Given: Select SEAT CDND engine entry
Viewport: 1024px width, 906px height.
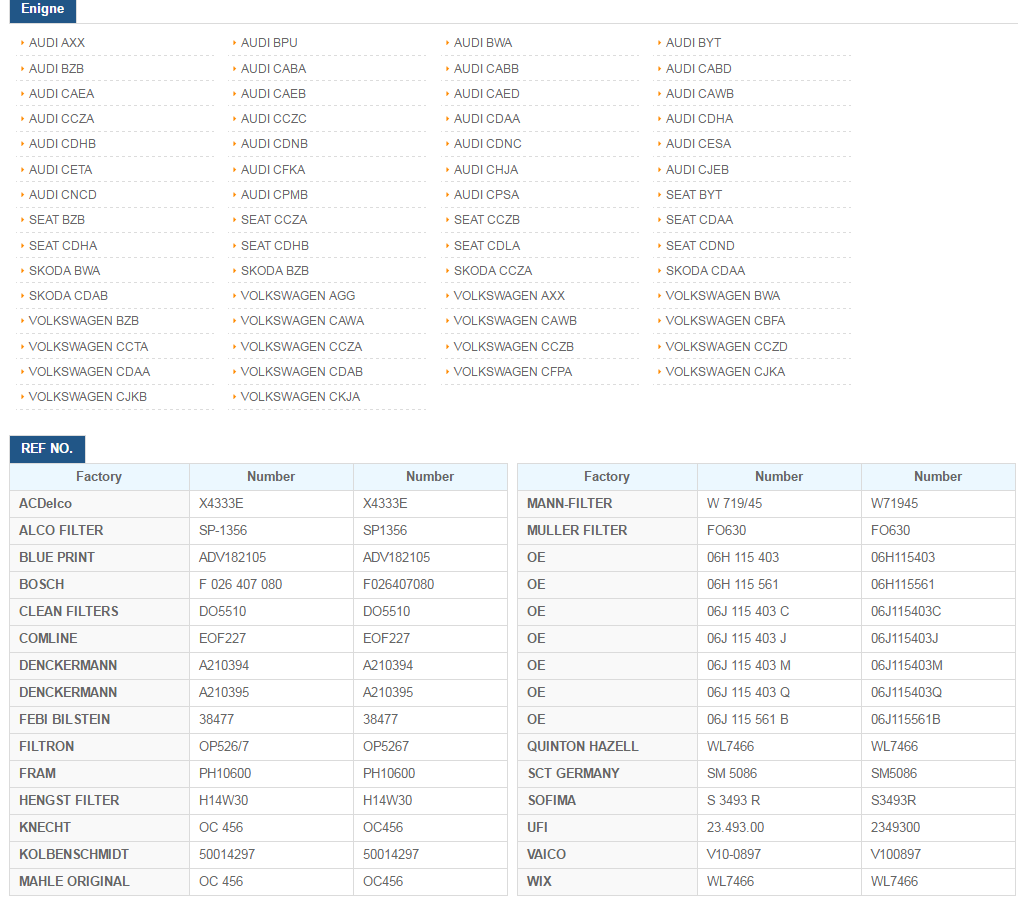Looking at the screenshot, I should pos(700,246).
